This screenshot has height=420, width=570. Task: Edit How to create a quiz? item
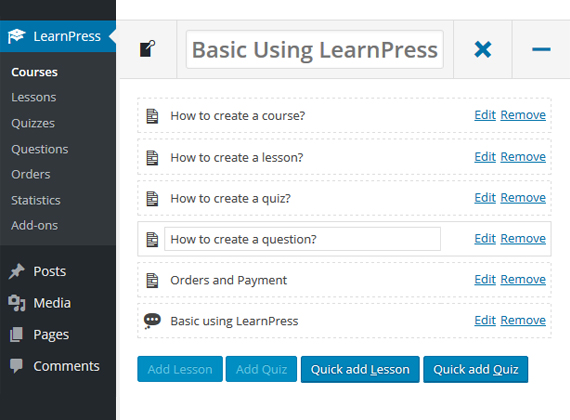click(x=485, y=198)
